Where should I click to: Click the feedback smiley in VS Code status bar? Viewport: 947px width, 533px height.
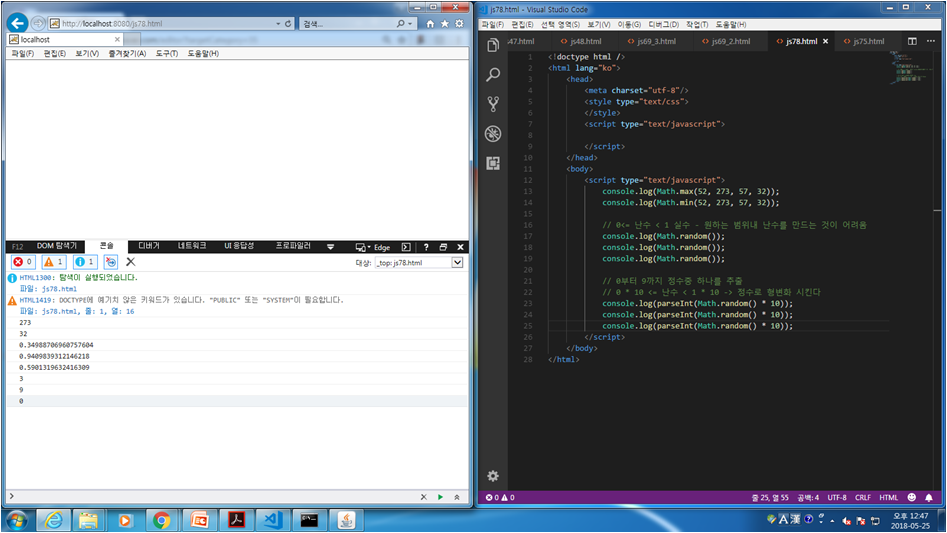coord(911,497)
